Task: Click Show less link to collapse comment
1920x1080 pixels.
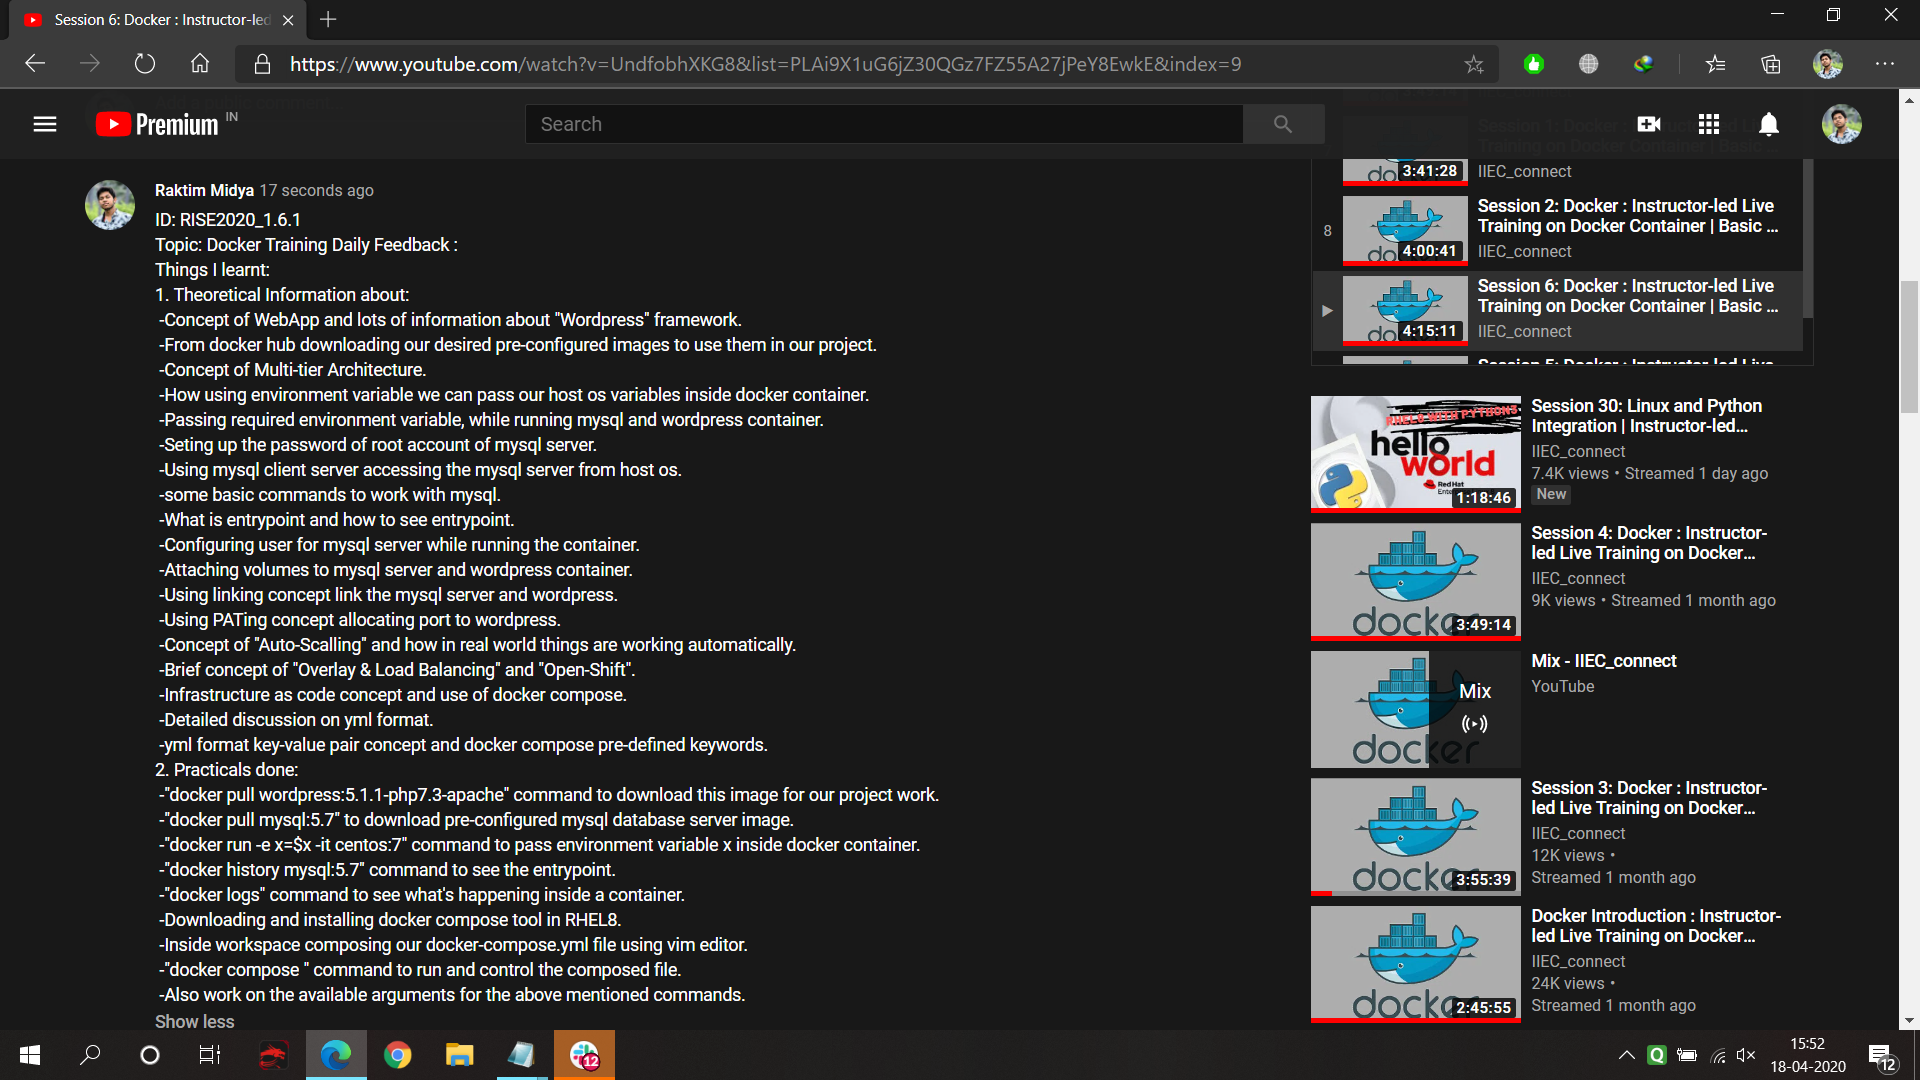Action: tap(195, 1021)
